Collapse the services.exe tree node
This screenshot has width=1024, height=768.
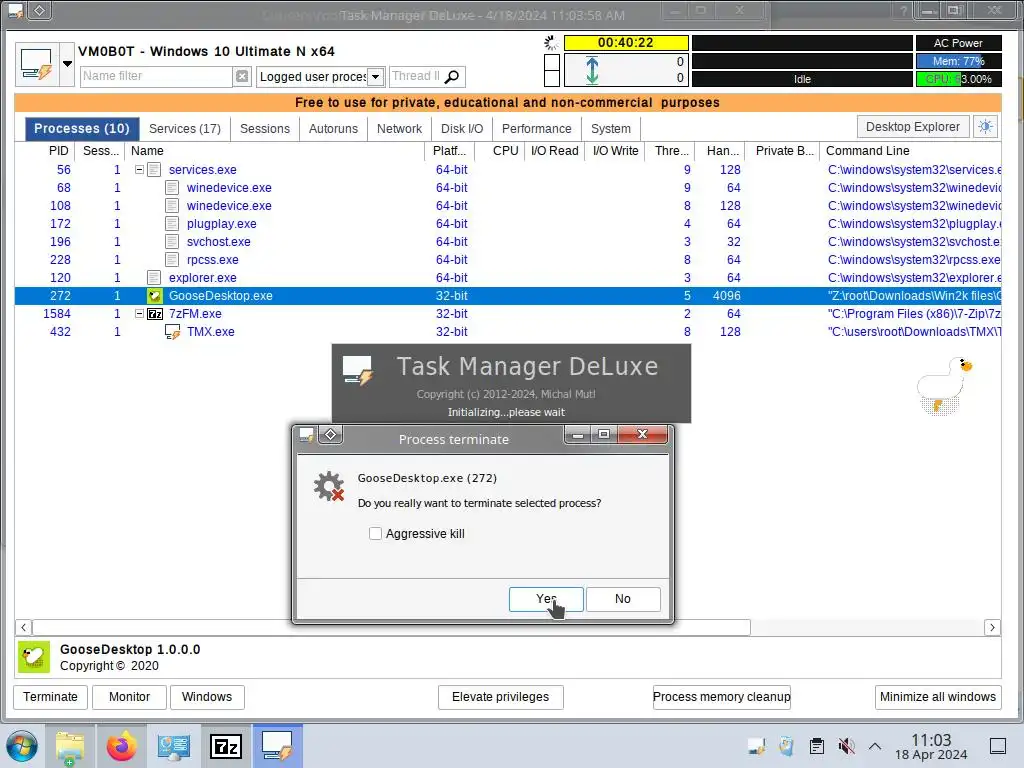(139, 169)
